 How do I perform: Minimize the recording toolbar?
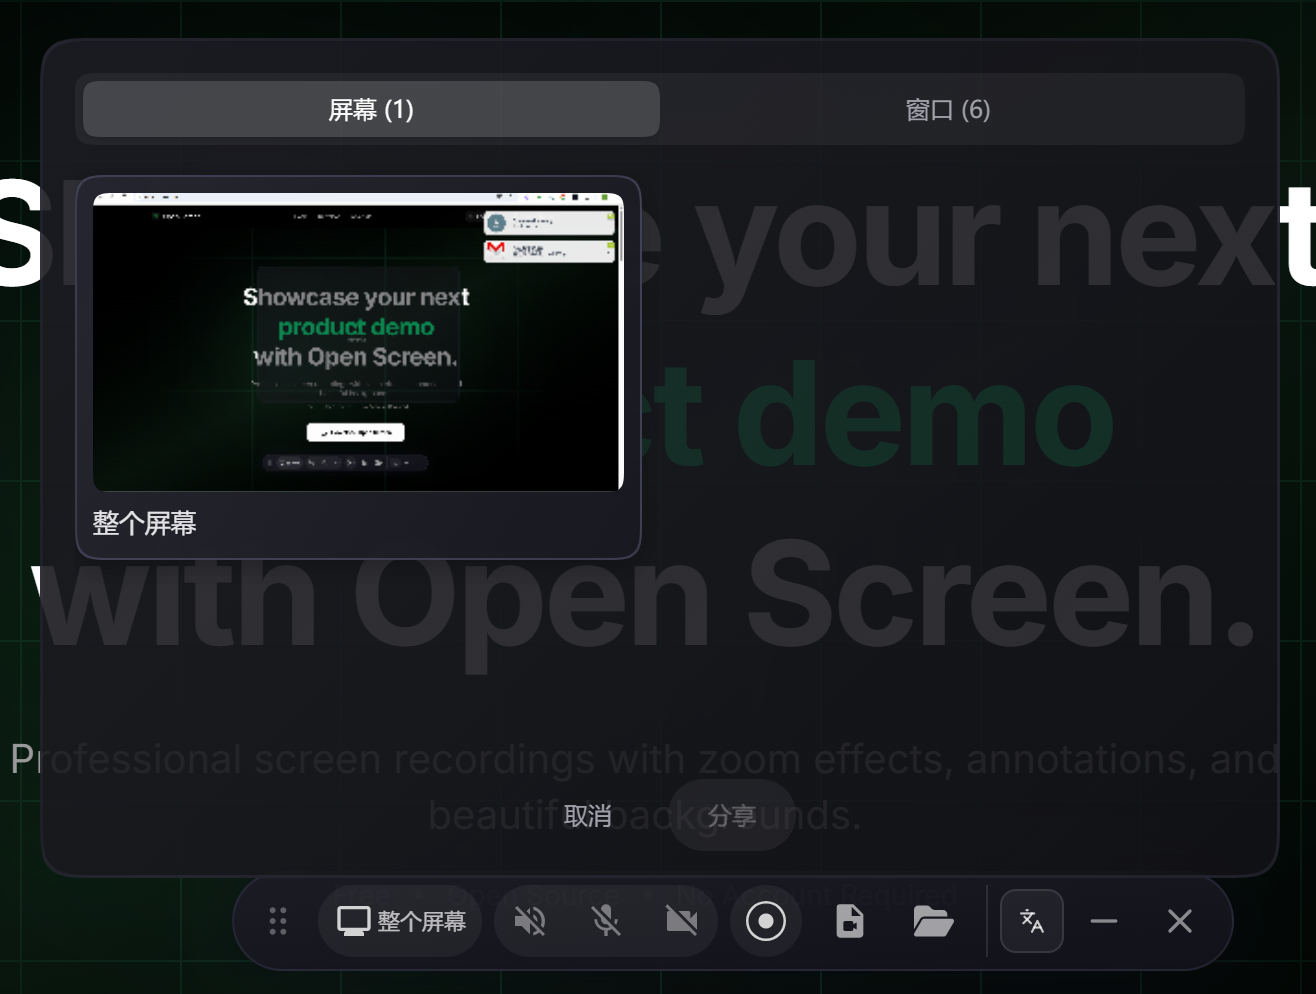[x=1104, y=921]
